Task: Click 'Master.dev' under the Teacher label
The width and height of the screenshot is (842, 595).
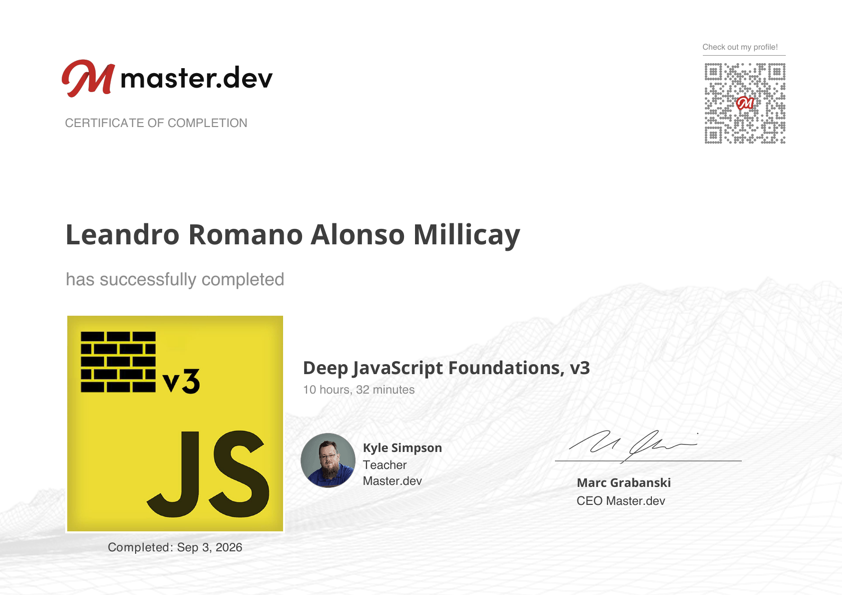Action: point(392,481)
